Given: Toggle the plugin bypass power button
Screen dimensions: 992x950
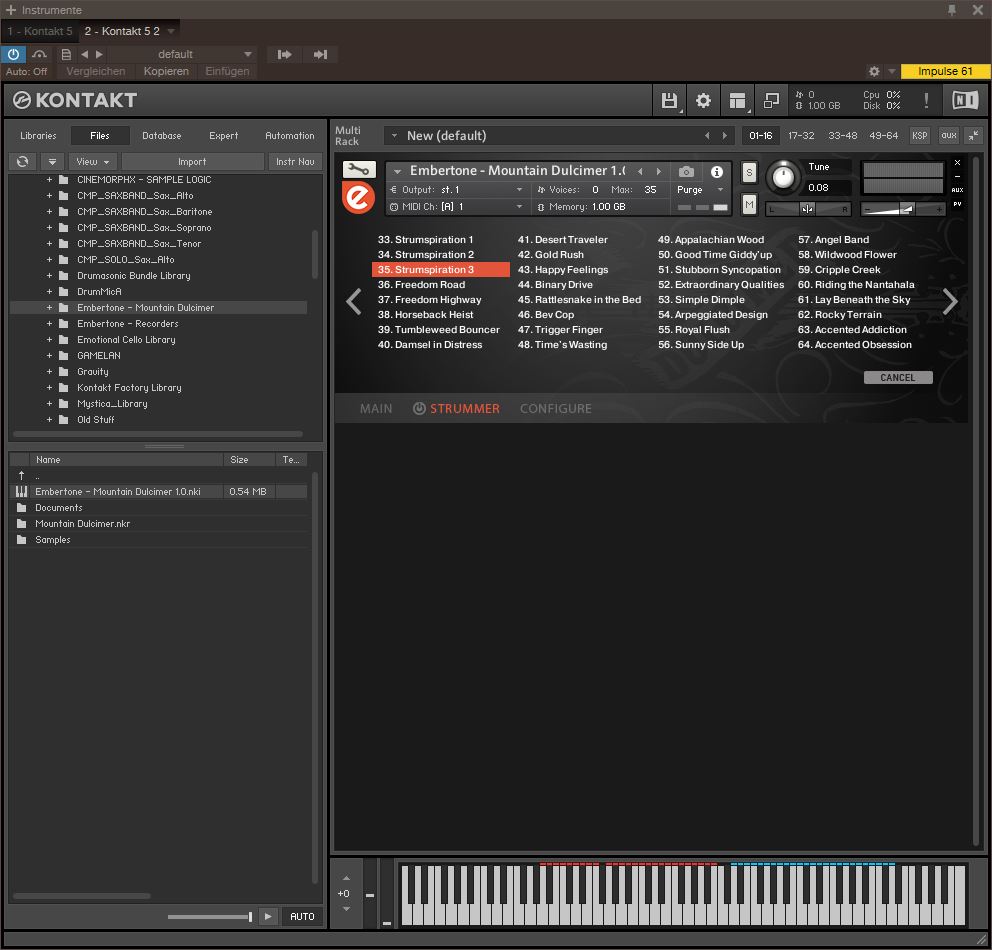Looking at the screenshot, I should (13, 54).
